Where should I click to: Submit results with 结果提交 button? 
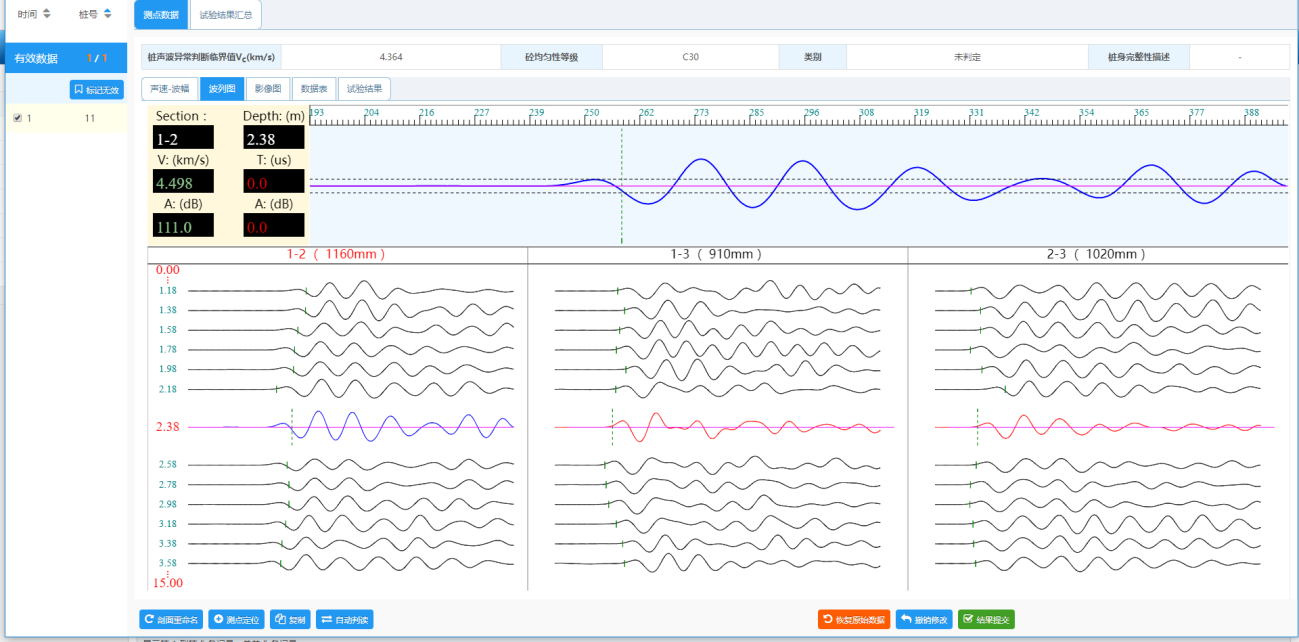tap(986, 620)
